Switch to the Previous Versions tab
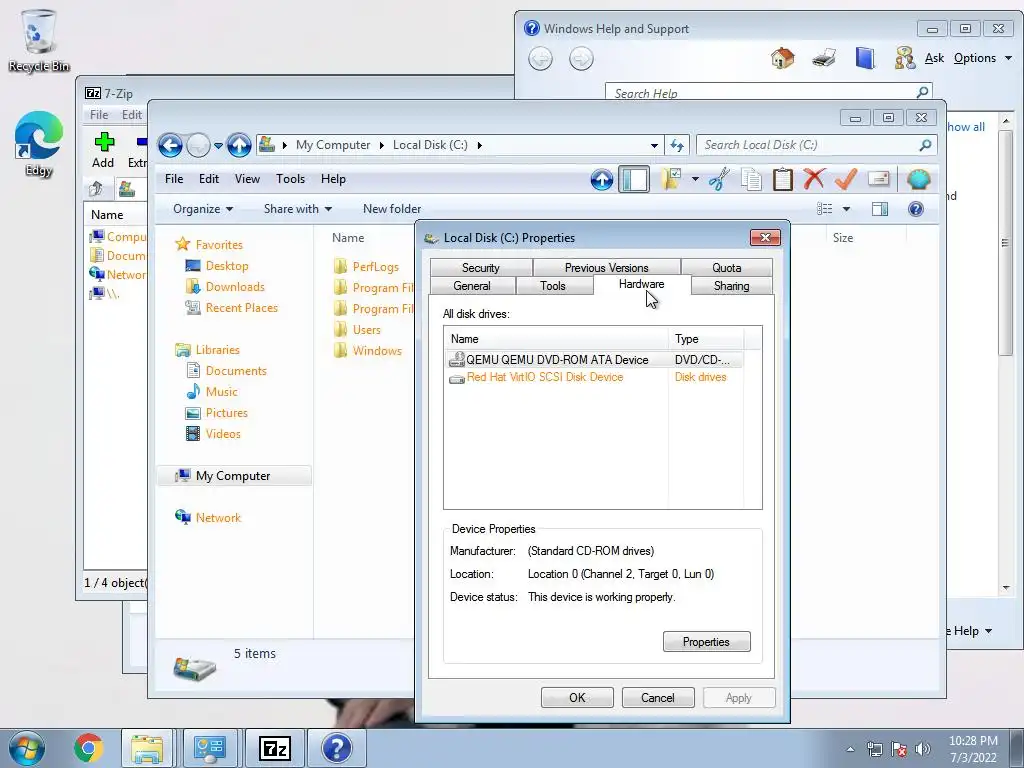This screenshot has width=1024, height=768. [607, 268]
